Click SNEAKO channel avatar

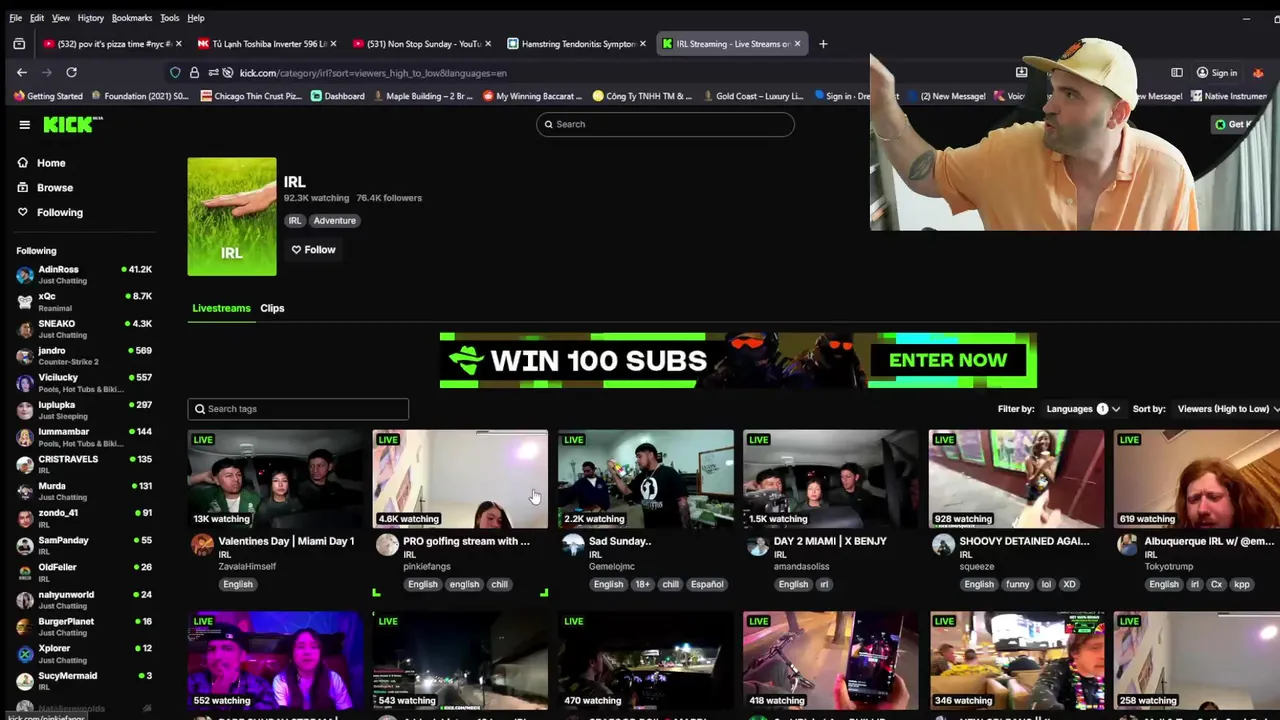25,329
